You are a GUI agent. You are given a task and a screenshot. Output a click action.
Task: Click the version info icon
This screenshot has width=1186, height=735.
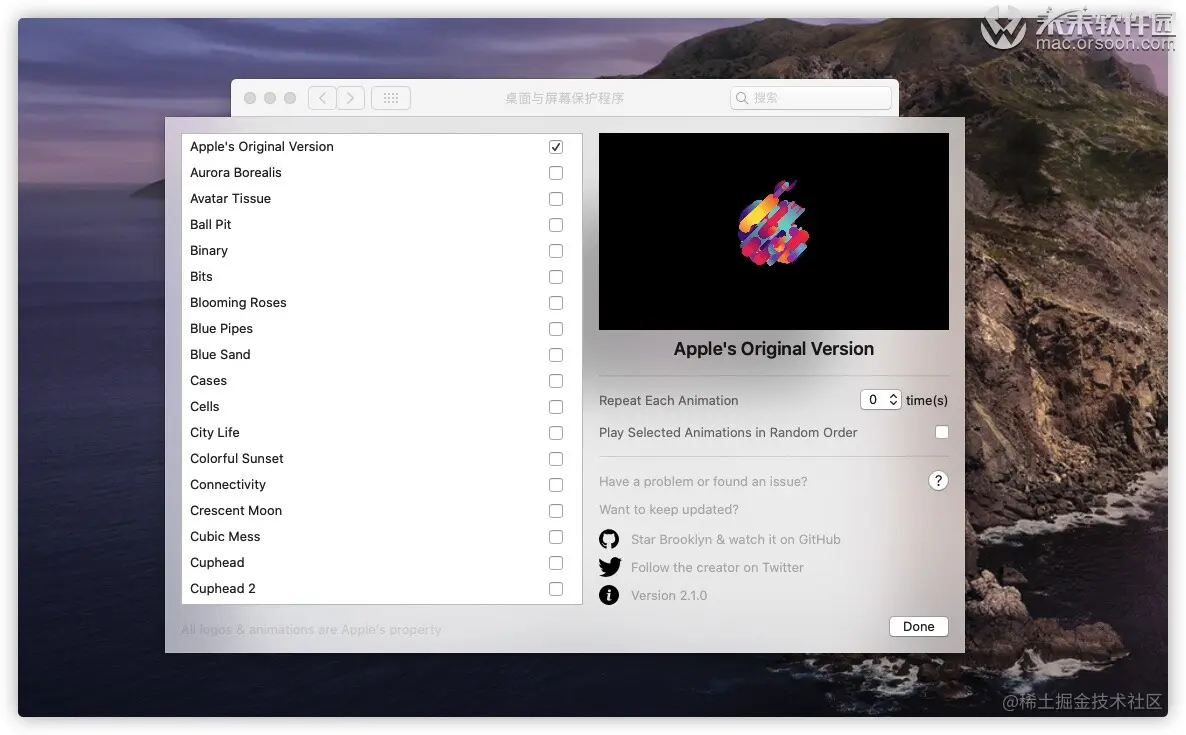pos(609,595)
